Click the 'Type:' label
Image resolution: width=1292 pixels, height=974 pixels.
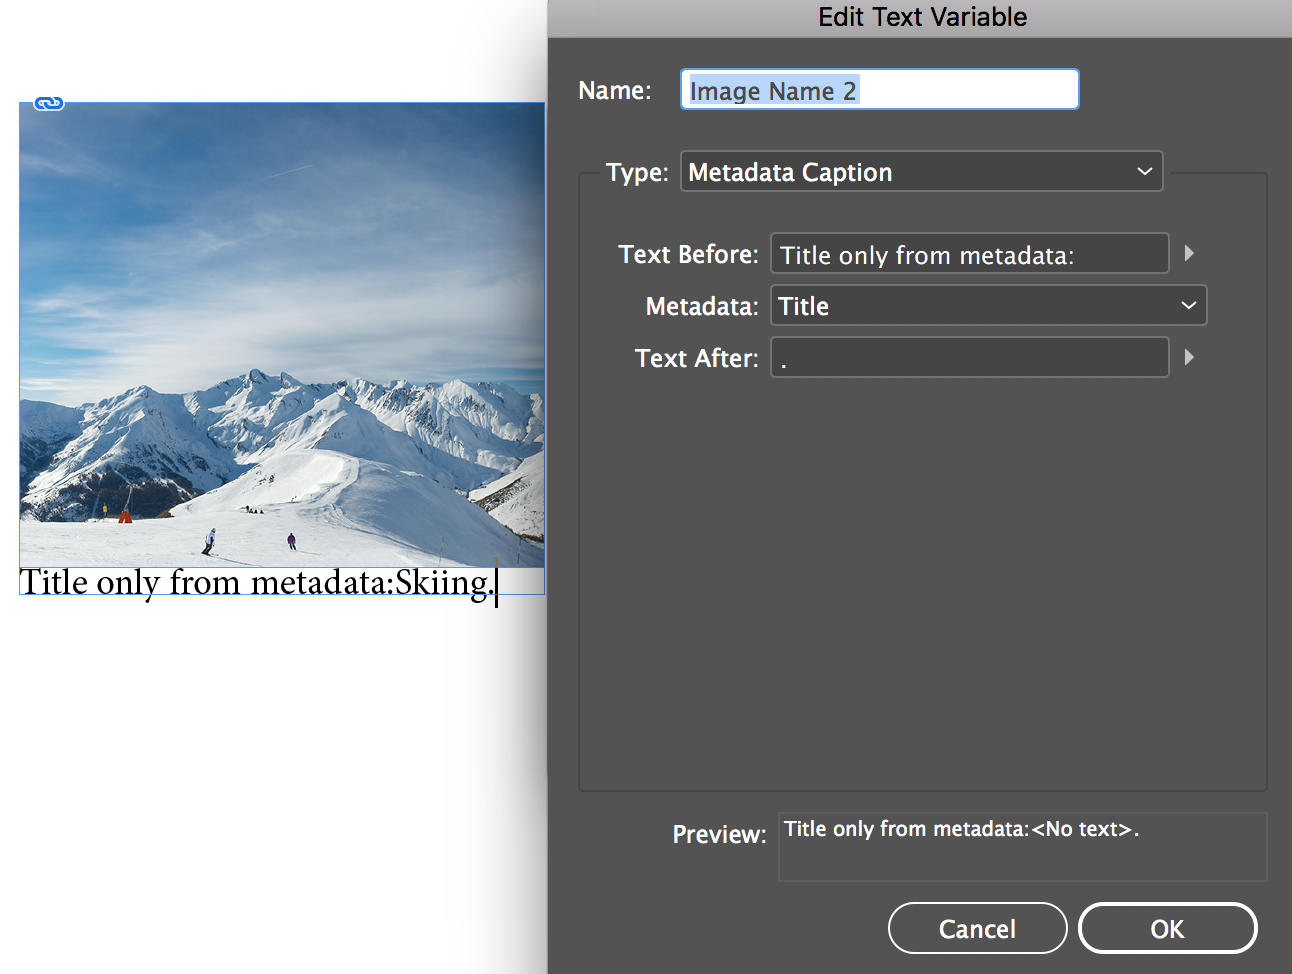(637, 172)
